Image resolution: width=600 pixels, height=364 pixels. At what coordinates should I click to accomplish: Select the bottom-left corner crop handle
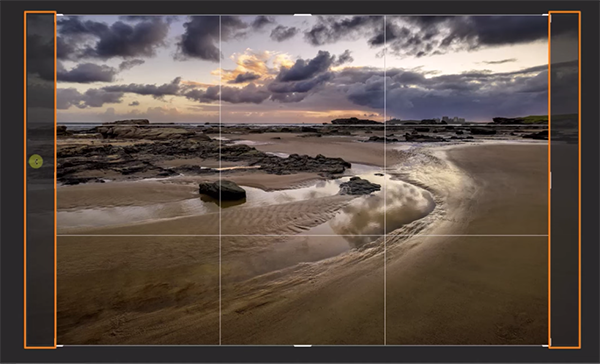tap(59, 346)
